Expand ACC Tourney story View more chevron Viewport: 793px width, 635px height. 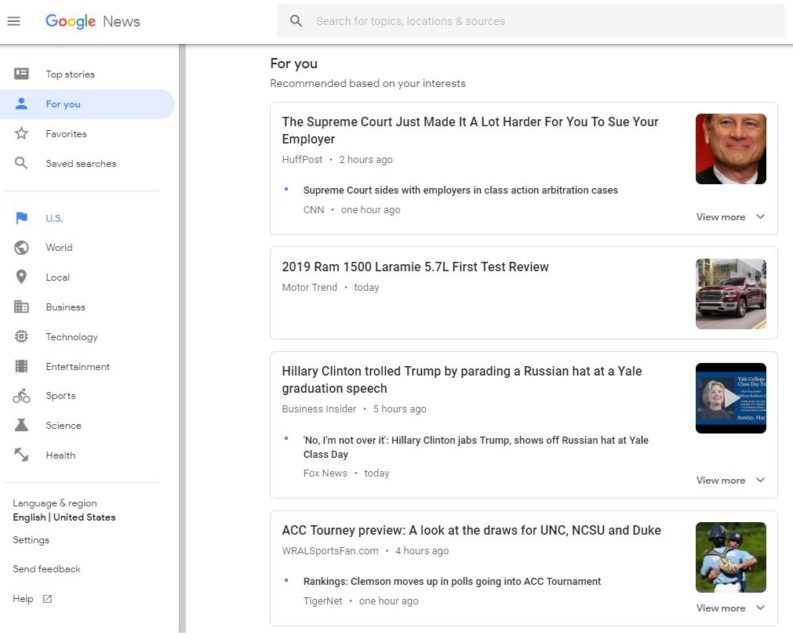click(760, 608)
